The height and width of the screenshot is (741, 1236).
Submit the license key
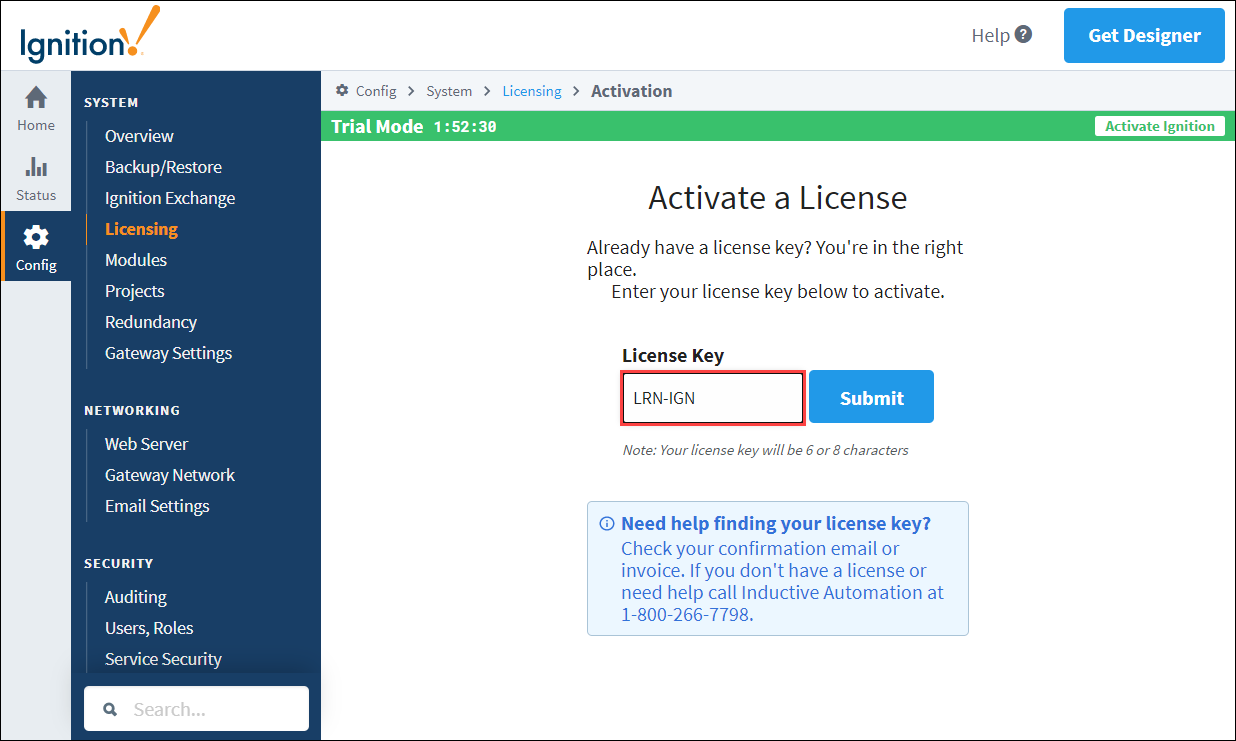pos(871,397)
